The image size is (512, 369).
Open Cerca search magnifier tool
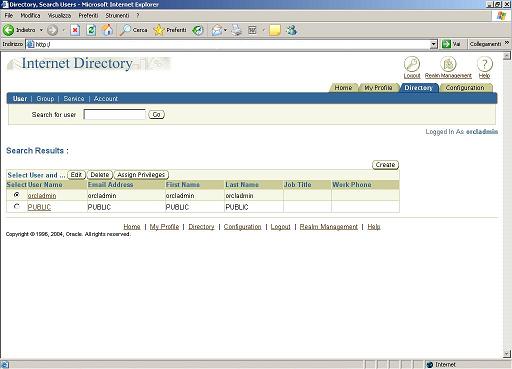pyautogui.click(x=134, y=30)
